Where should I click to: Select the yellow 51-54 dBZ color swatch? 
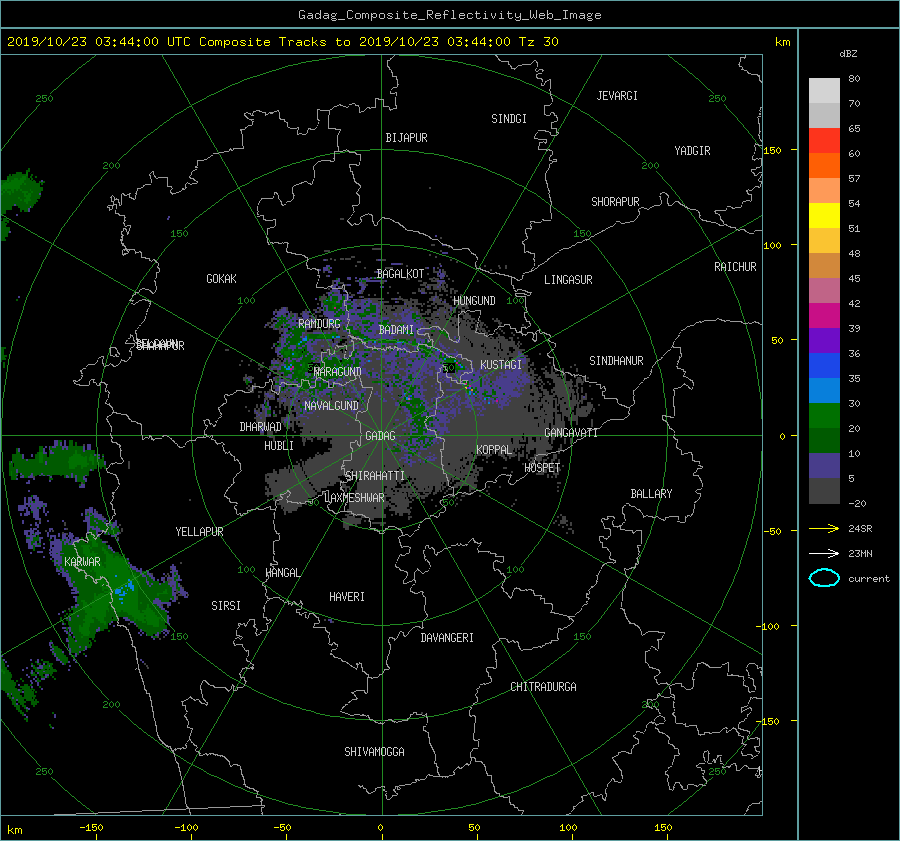tap(824, 215)
